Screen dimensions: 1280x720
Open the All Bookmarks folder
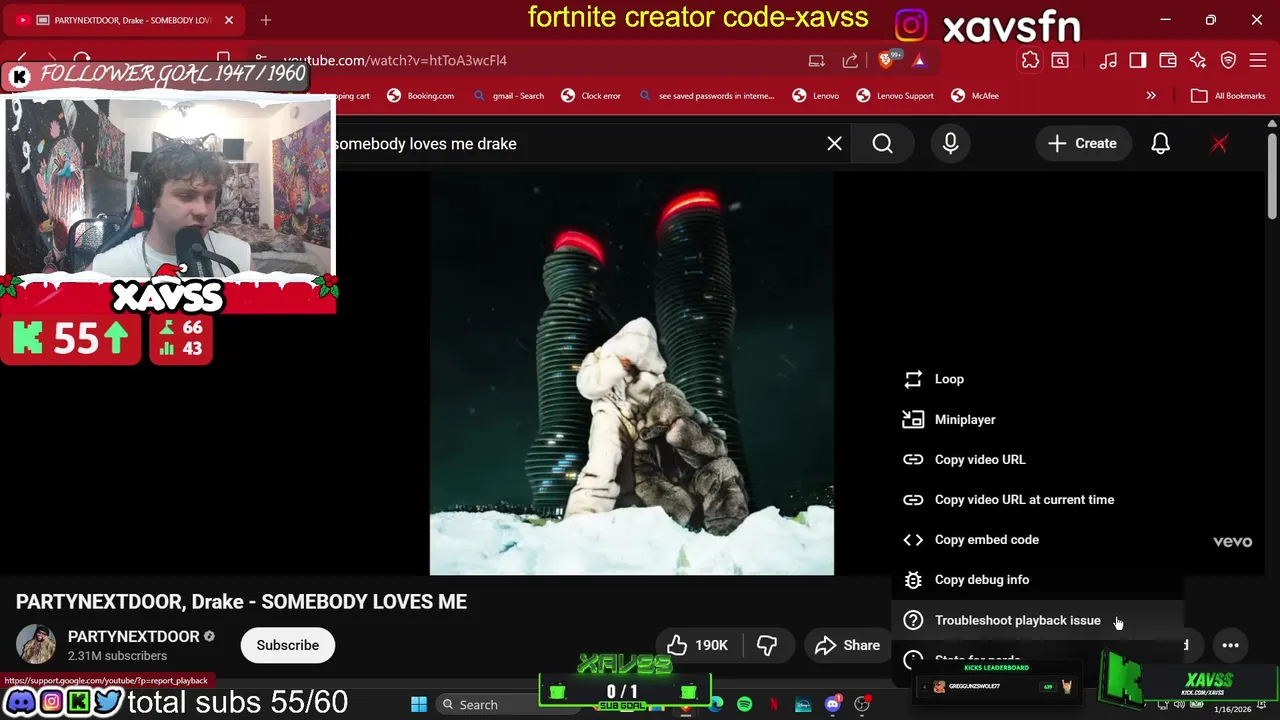[x=1229, y=96]
